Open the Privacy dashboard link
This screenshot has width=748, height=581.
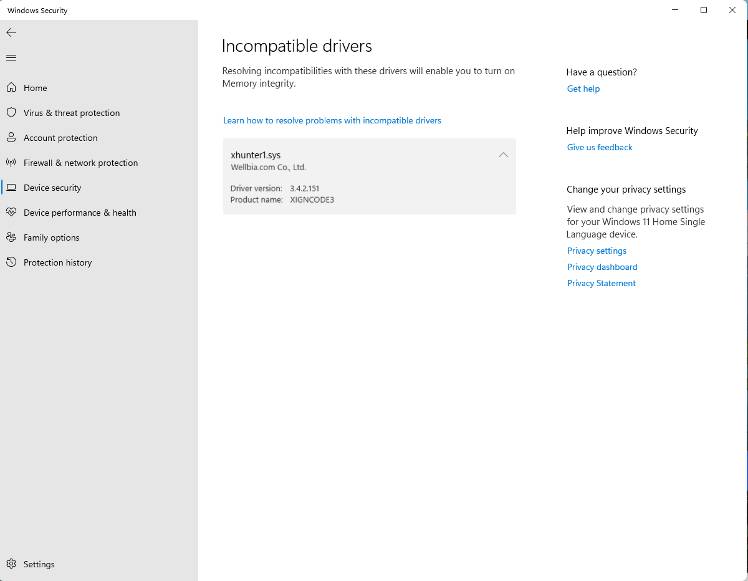(x=601, y=267)
